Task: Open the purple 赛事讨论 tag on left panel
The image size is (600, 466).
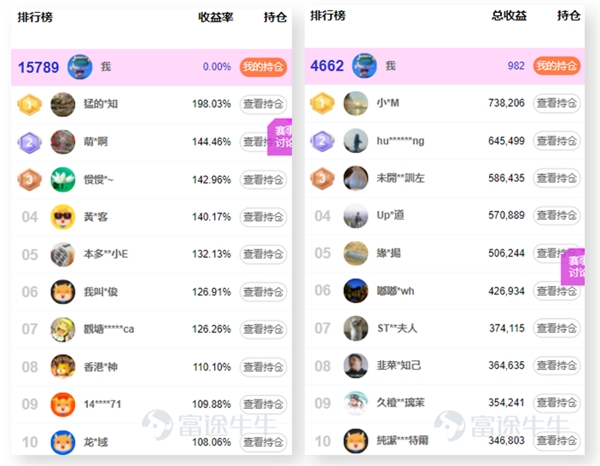Action: [x=280, y=137]
